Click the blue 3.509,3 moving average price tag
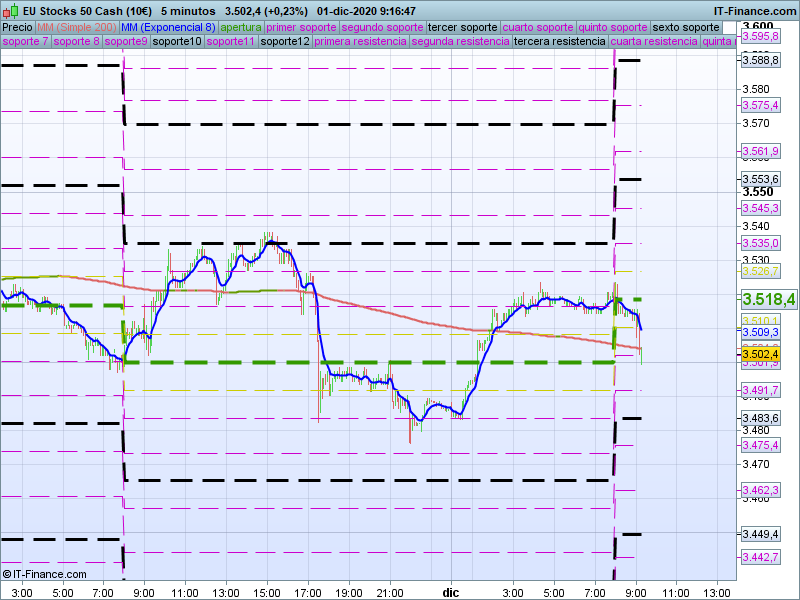The height and width of the screenshot is (600, 800). coord(760,332)
